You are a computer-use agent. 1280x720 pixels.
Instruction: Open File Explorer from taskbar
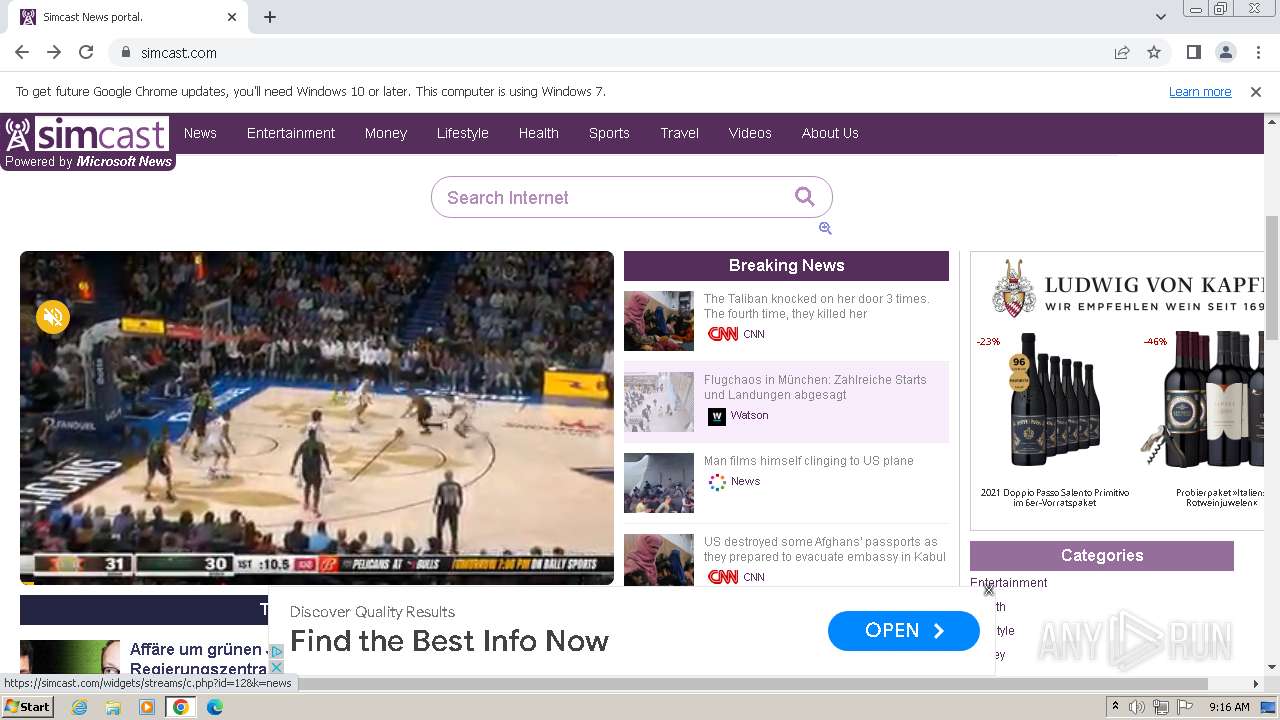[113, 707]
